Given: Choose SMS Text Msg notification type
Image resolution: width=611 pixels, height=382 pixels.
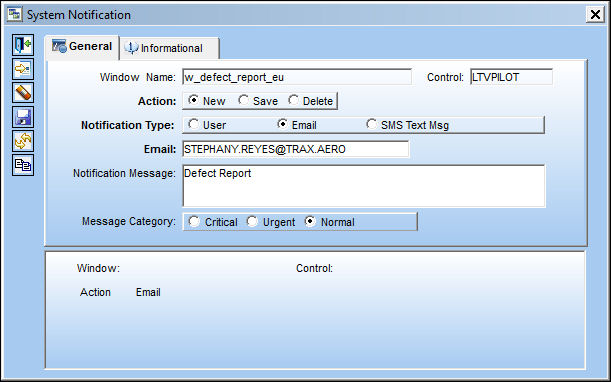Looking at the screenshot, I should point(371,124).
